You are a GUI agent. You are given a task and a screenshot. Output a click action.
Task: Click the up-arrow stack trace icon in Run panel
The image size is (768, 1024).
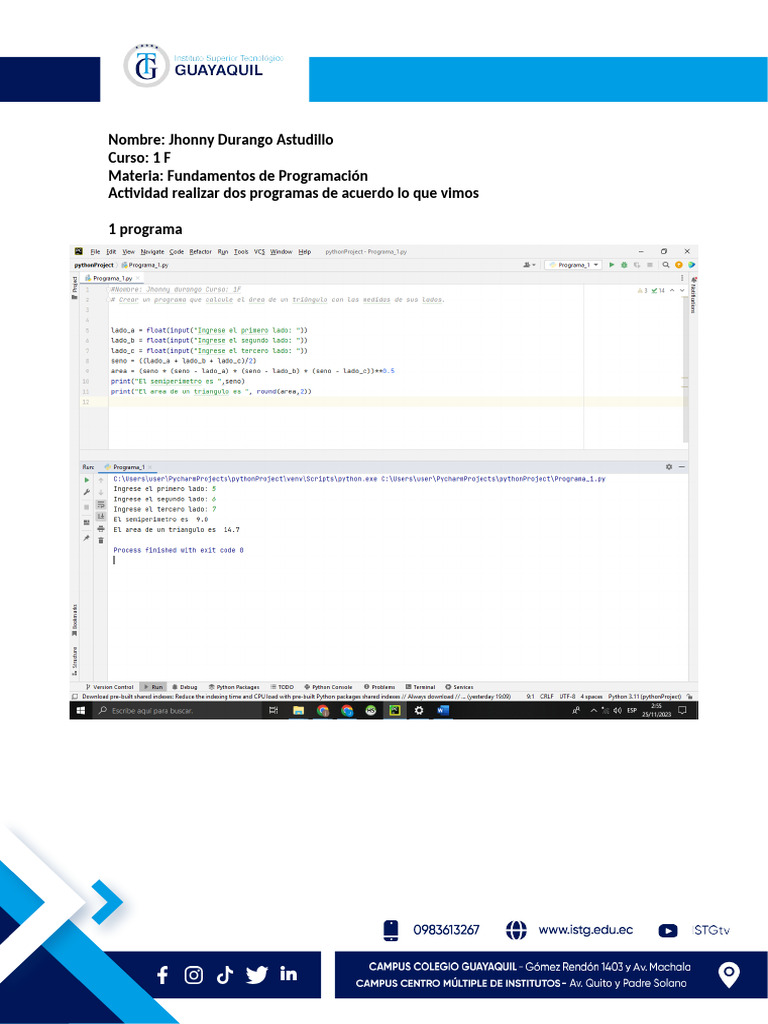coord(101,480)
